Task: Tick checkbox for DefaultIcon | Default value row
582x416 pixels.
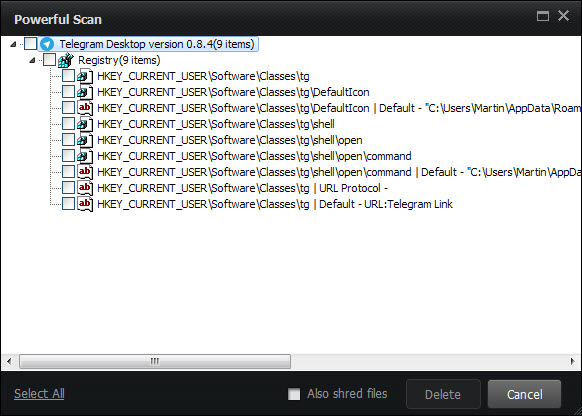Action: click(x=68, y=108)
